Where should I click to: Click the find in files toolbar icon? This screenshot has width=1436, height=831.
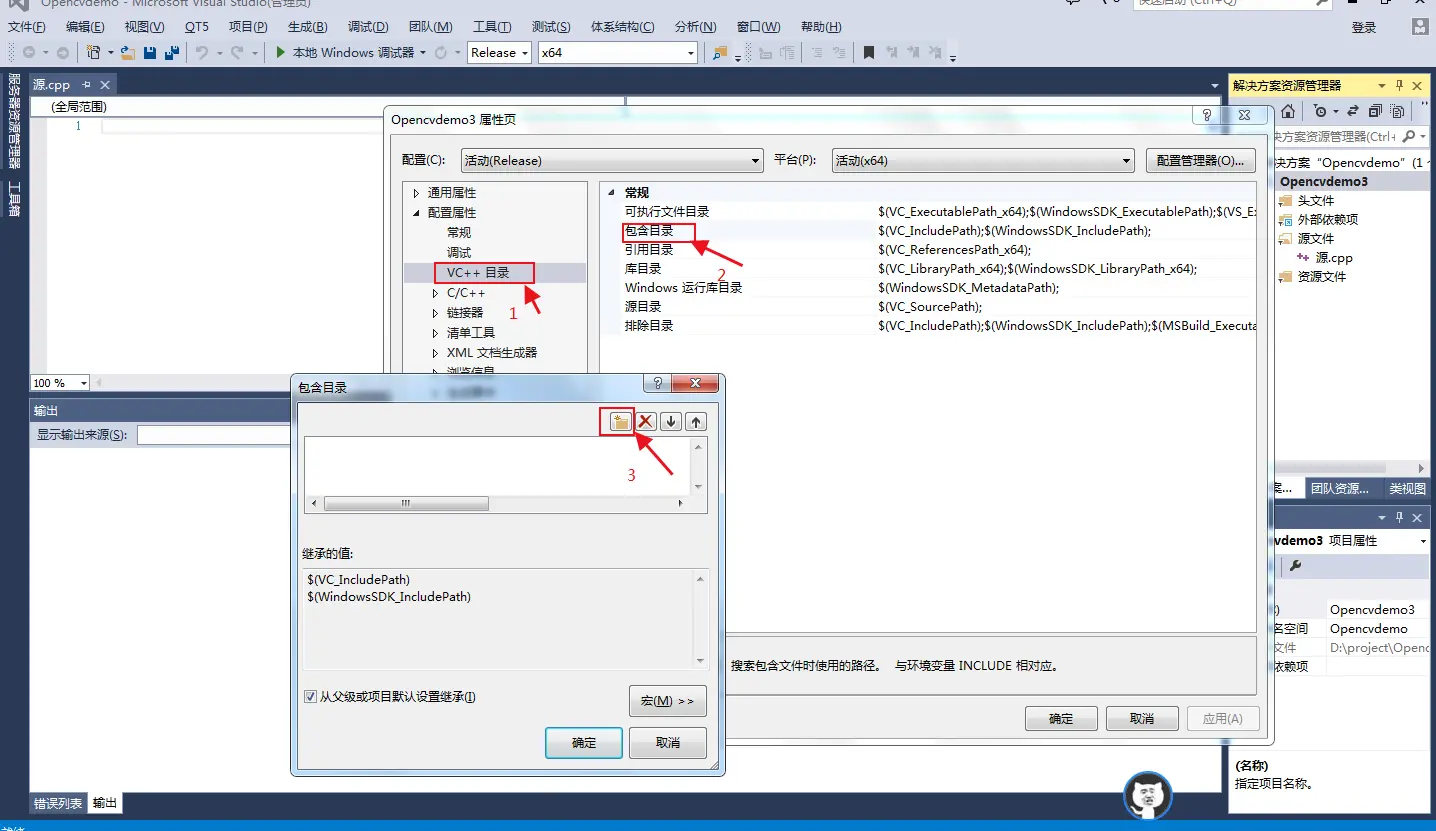tap(720, 52)
